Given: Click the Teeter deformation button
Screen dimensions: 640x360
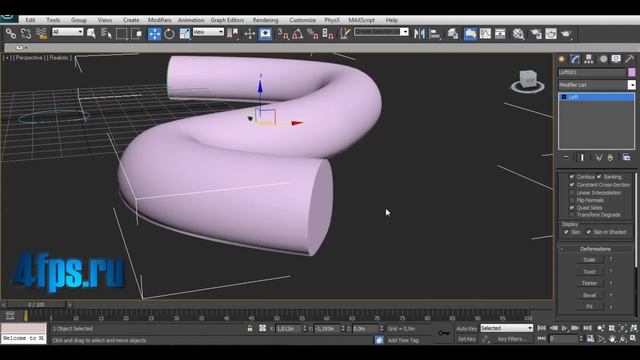Looking at the screenshot, I should [589, 283].
